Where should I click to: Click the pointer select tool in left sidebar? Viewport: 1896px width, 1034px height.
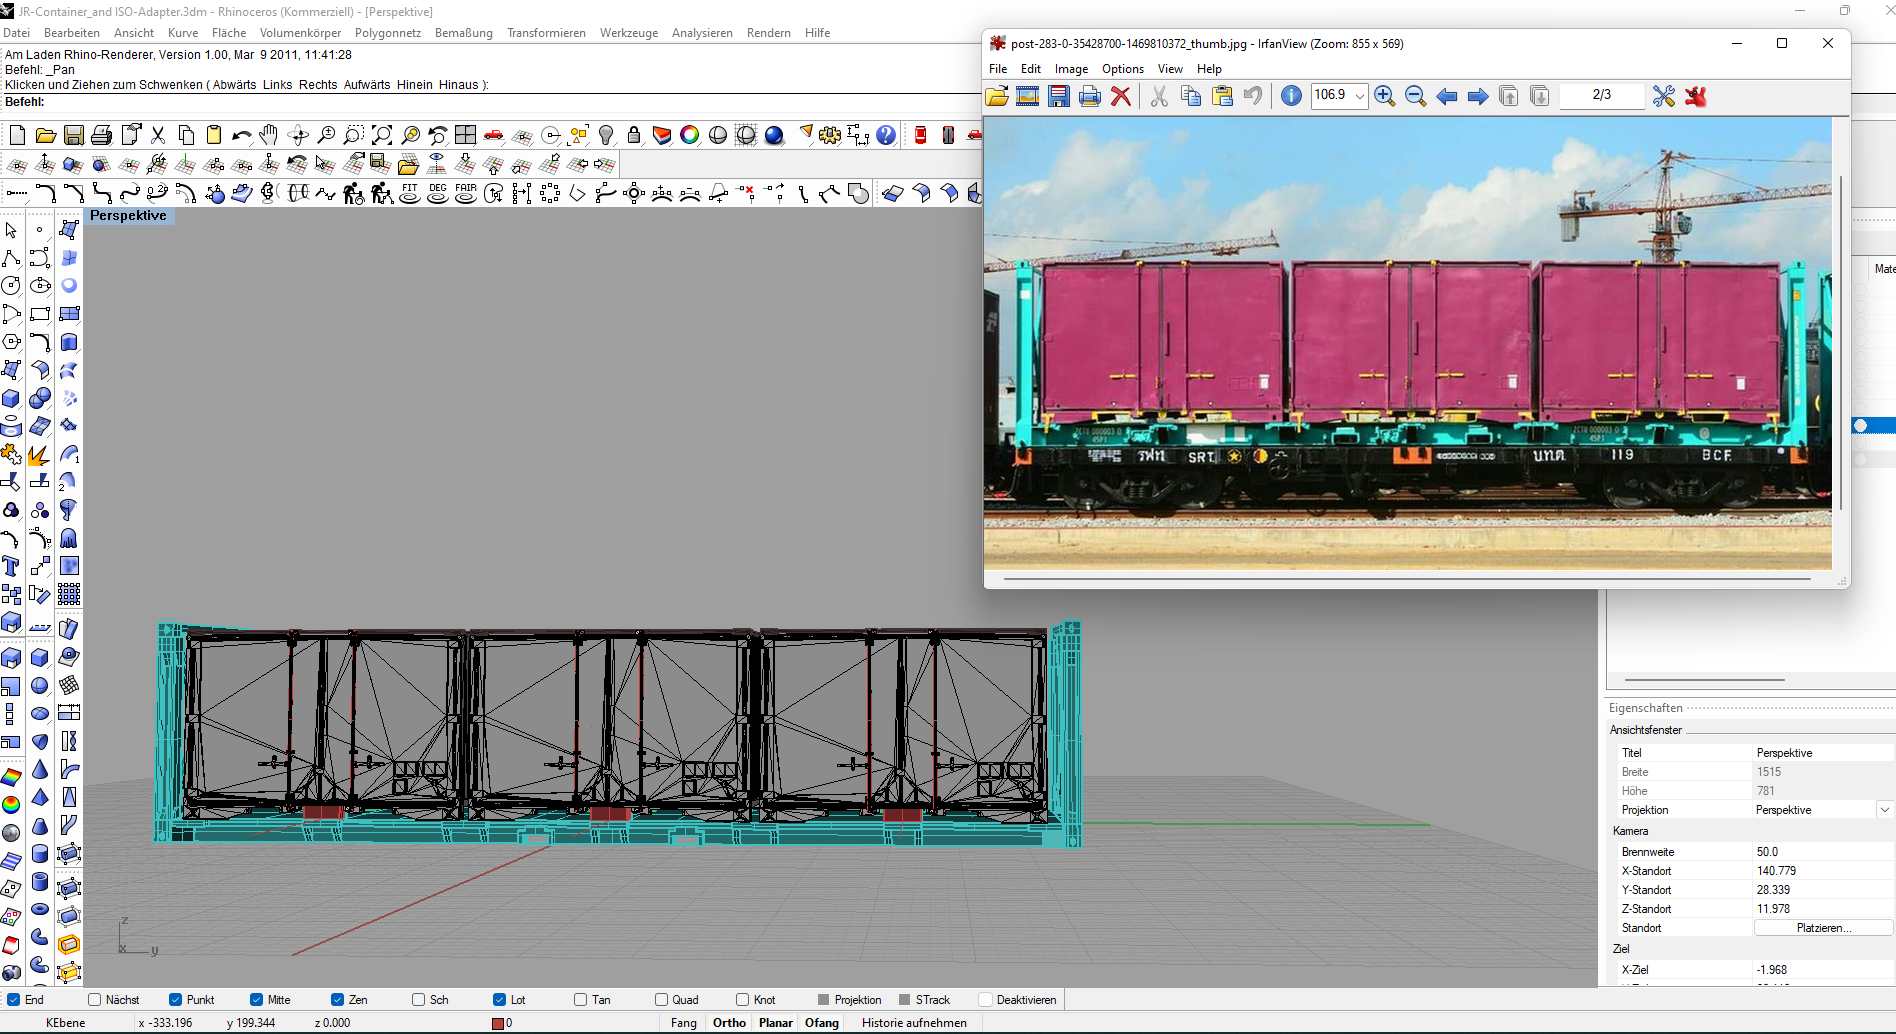point(11,230)
